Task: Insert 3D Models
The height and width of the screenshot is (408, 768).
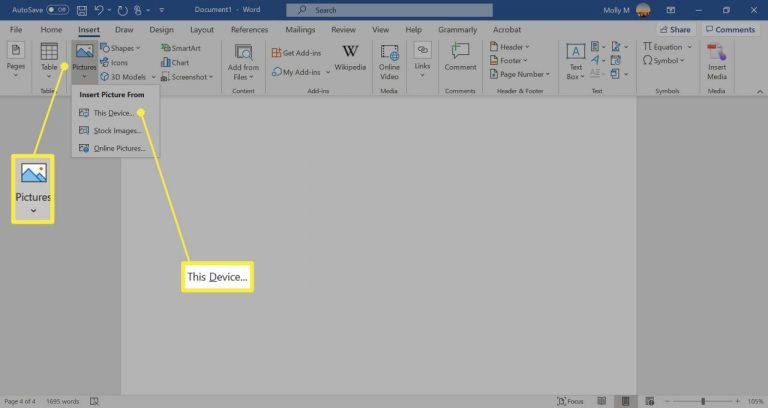Action: pyautogui.click(x=123, y=77)
